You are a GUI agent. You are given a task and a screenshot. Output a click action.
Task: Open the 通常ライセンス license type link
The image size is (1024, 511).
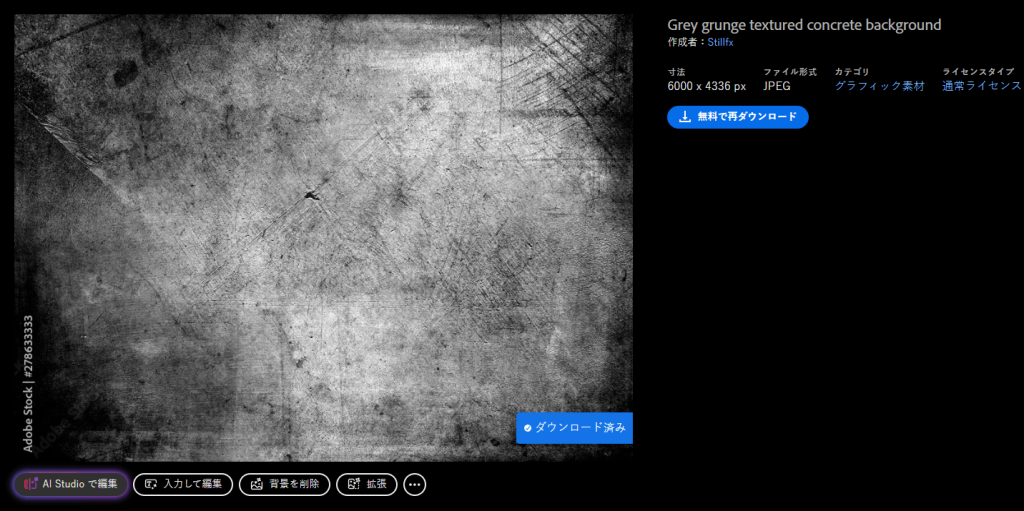pos(981,86)
